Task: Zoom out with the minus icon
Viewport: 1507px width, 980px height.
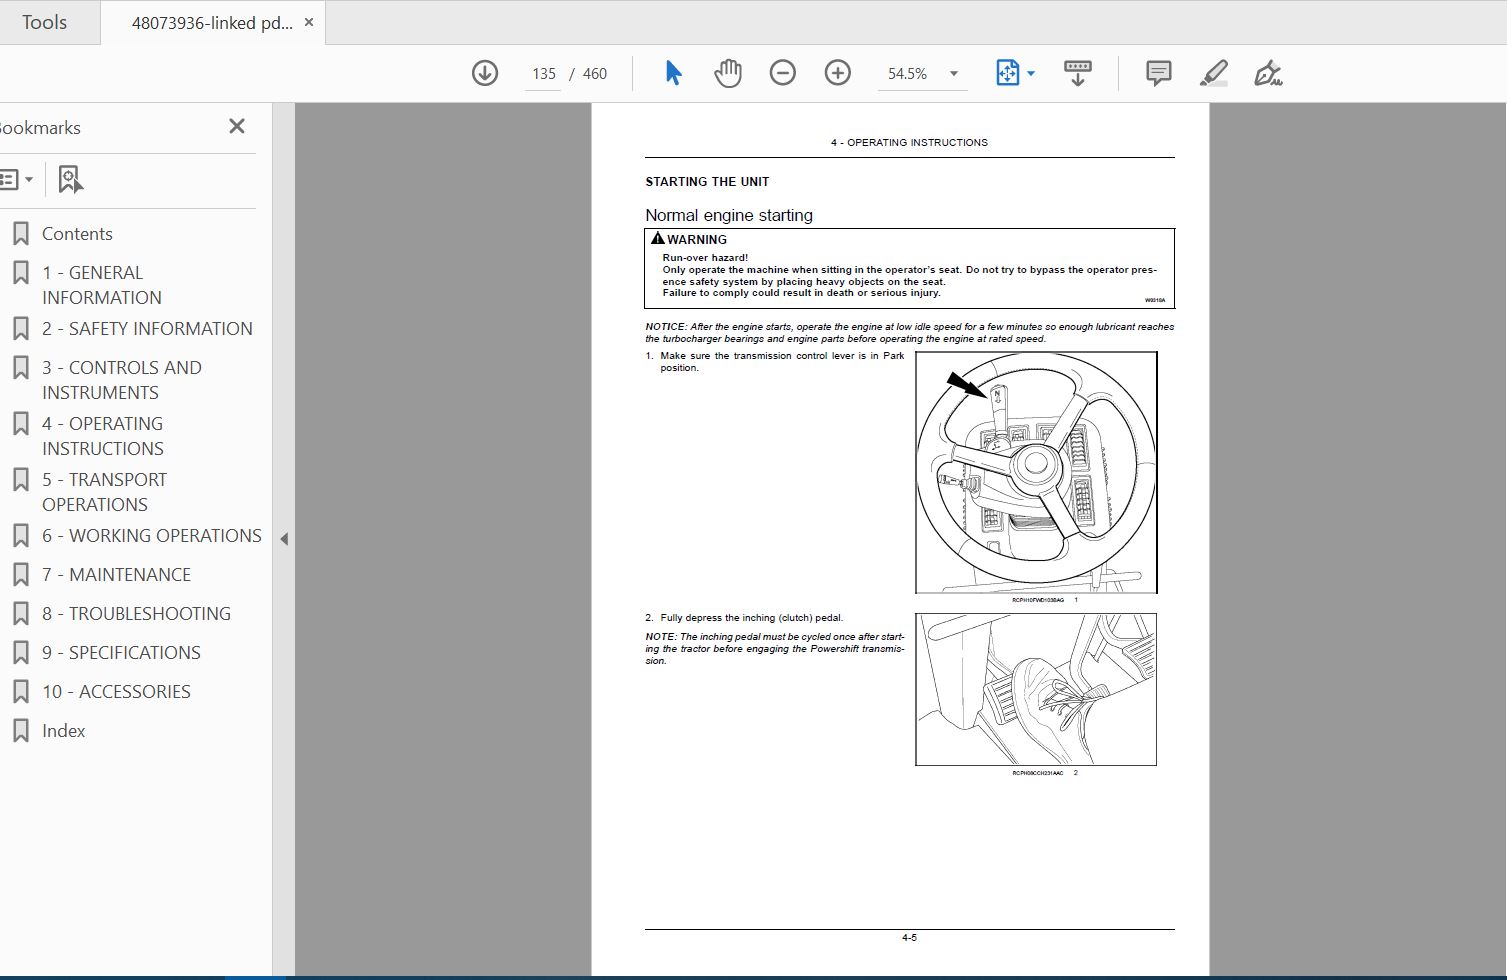Action: point(783,73)
